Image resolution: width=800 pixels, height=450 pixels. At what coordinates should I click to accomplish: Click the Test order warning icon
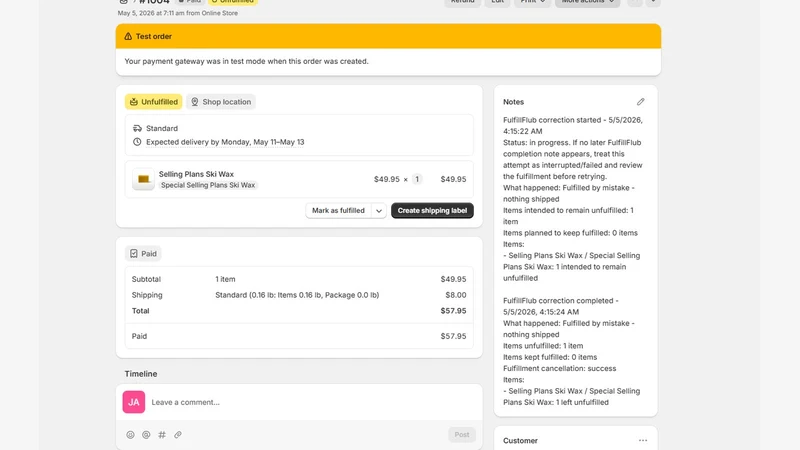click(x=128, y=36)
